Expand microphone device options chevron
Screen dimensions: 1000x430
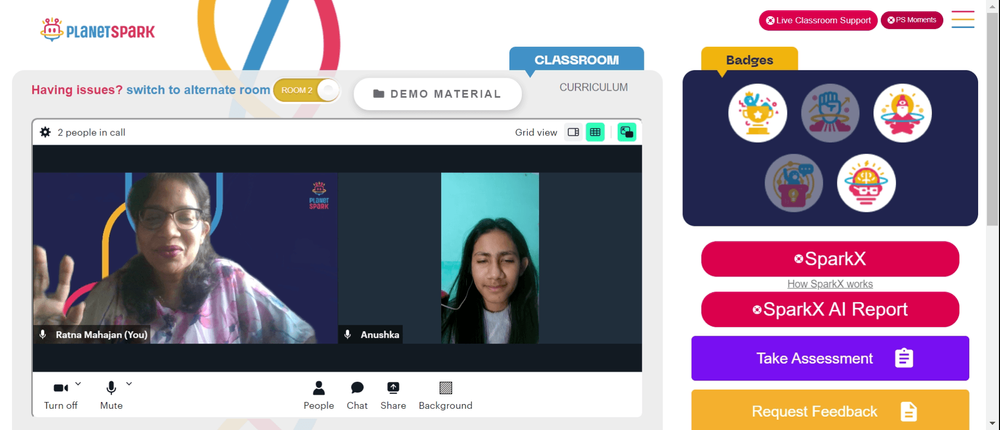click(x=129, y=383)
